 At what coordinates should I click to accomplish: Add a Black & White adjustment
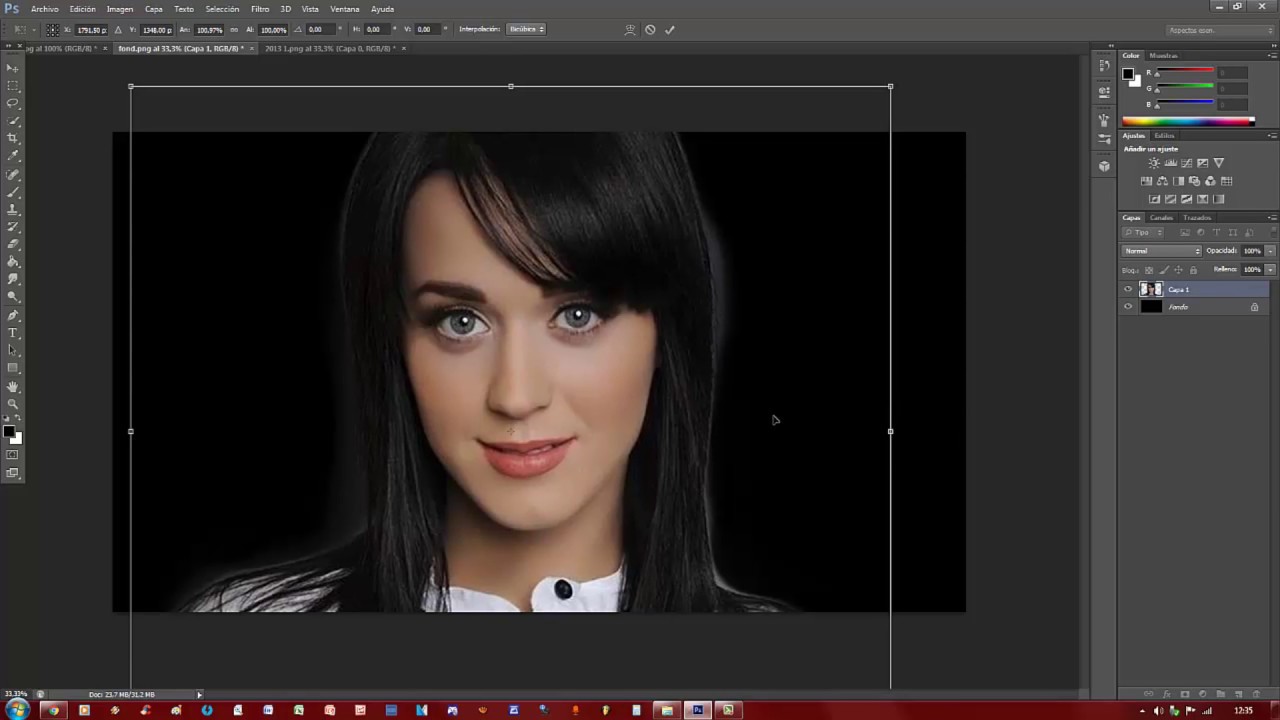click(x=1179, y=181)
